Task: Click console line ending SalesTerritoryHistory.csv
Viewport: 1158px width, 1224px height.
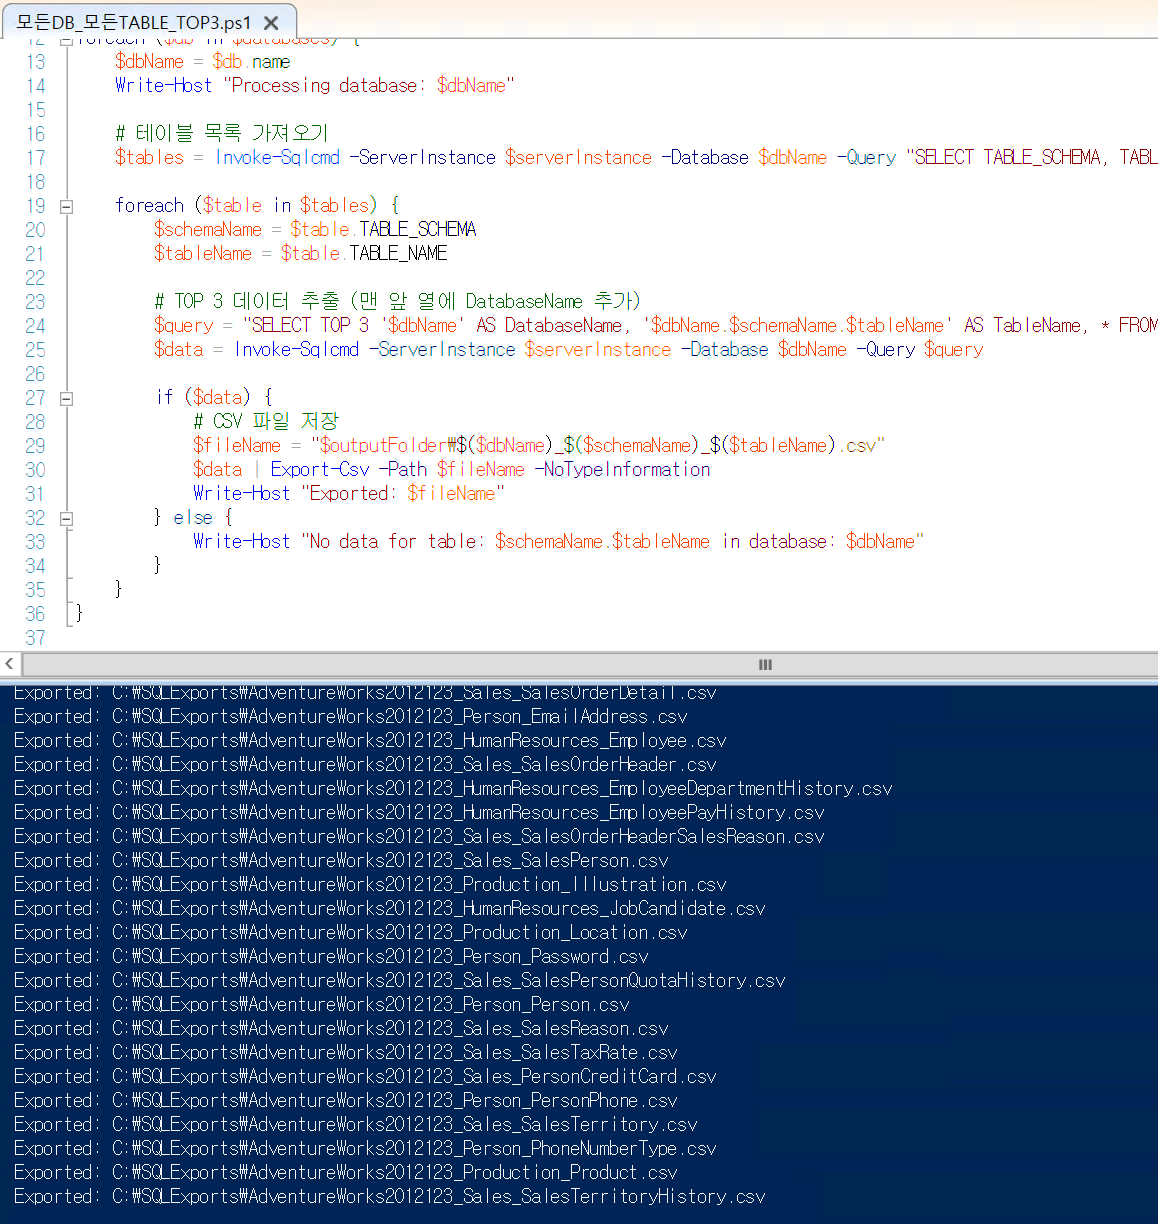Action: click(389, 1196)
